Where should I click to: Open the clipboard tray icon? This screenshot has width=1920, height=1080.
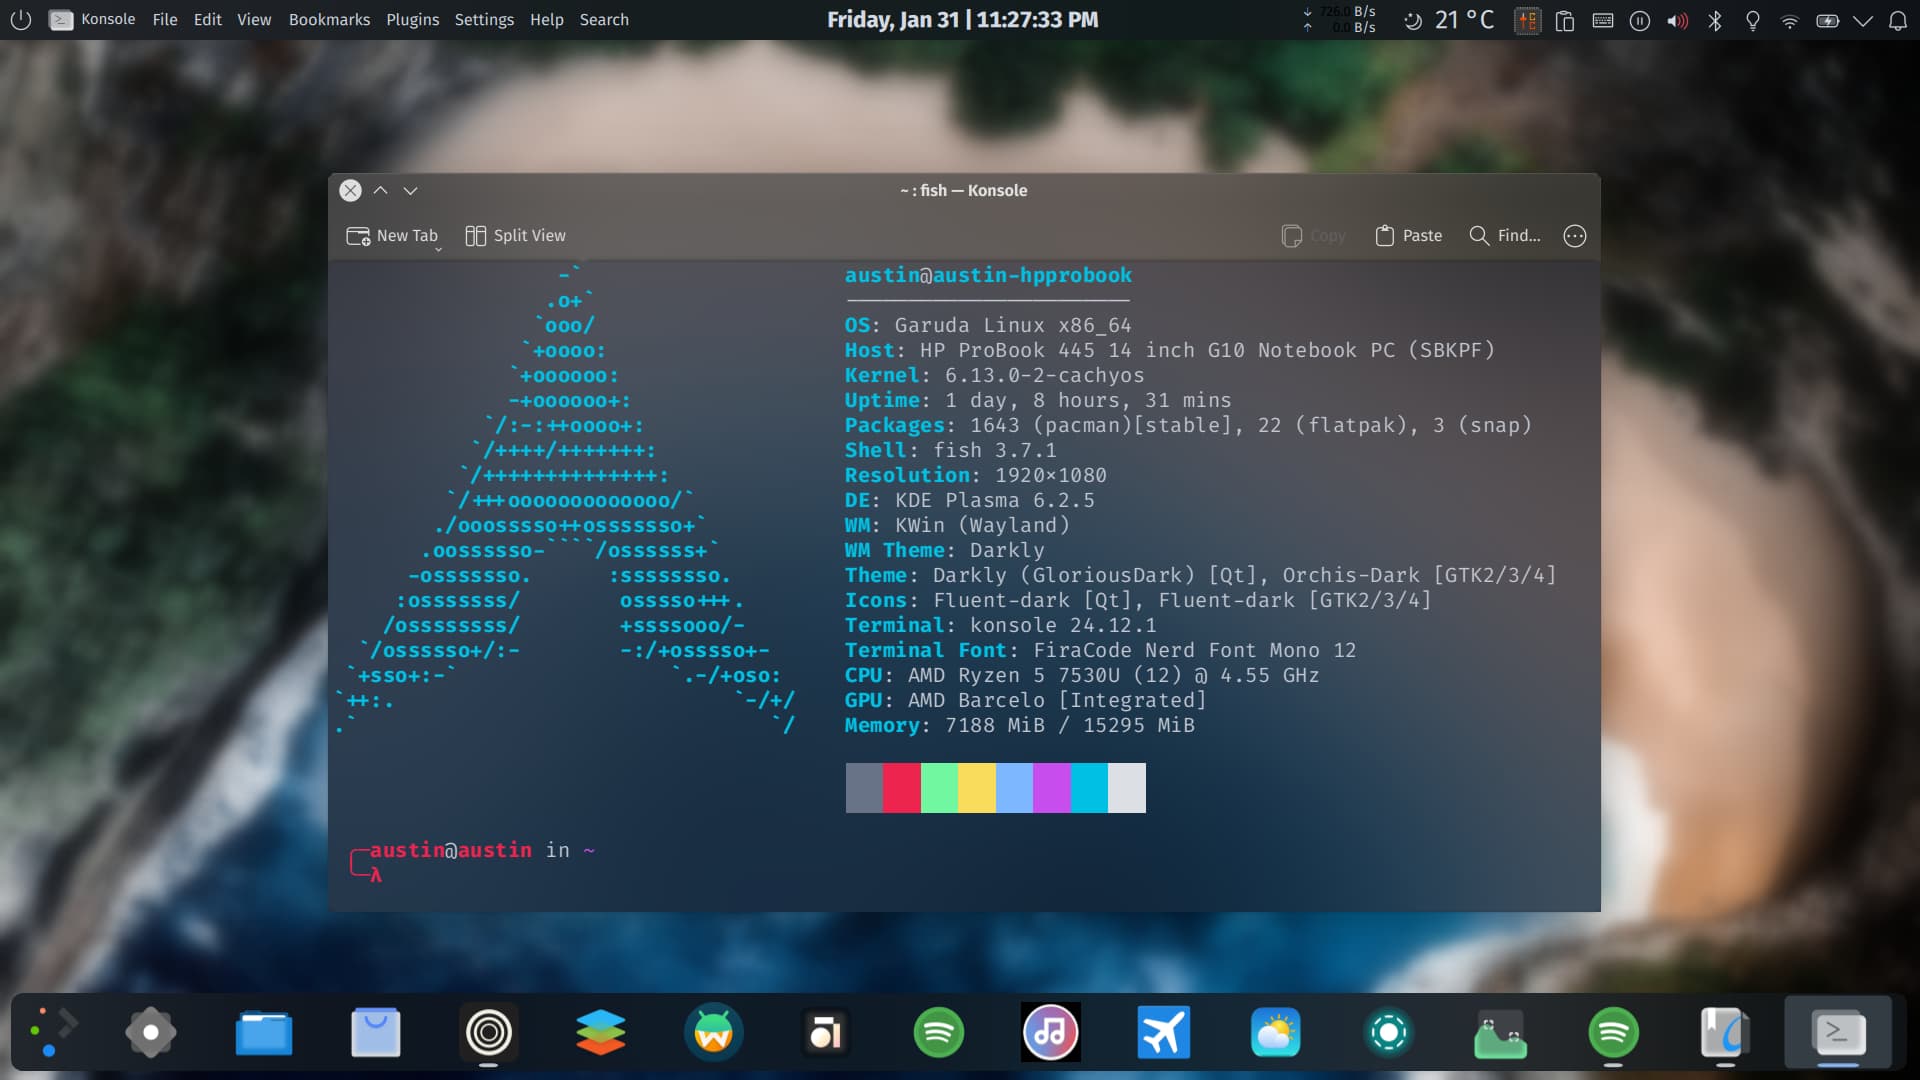click(x=1565, y=20)
